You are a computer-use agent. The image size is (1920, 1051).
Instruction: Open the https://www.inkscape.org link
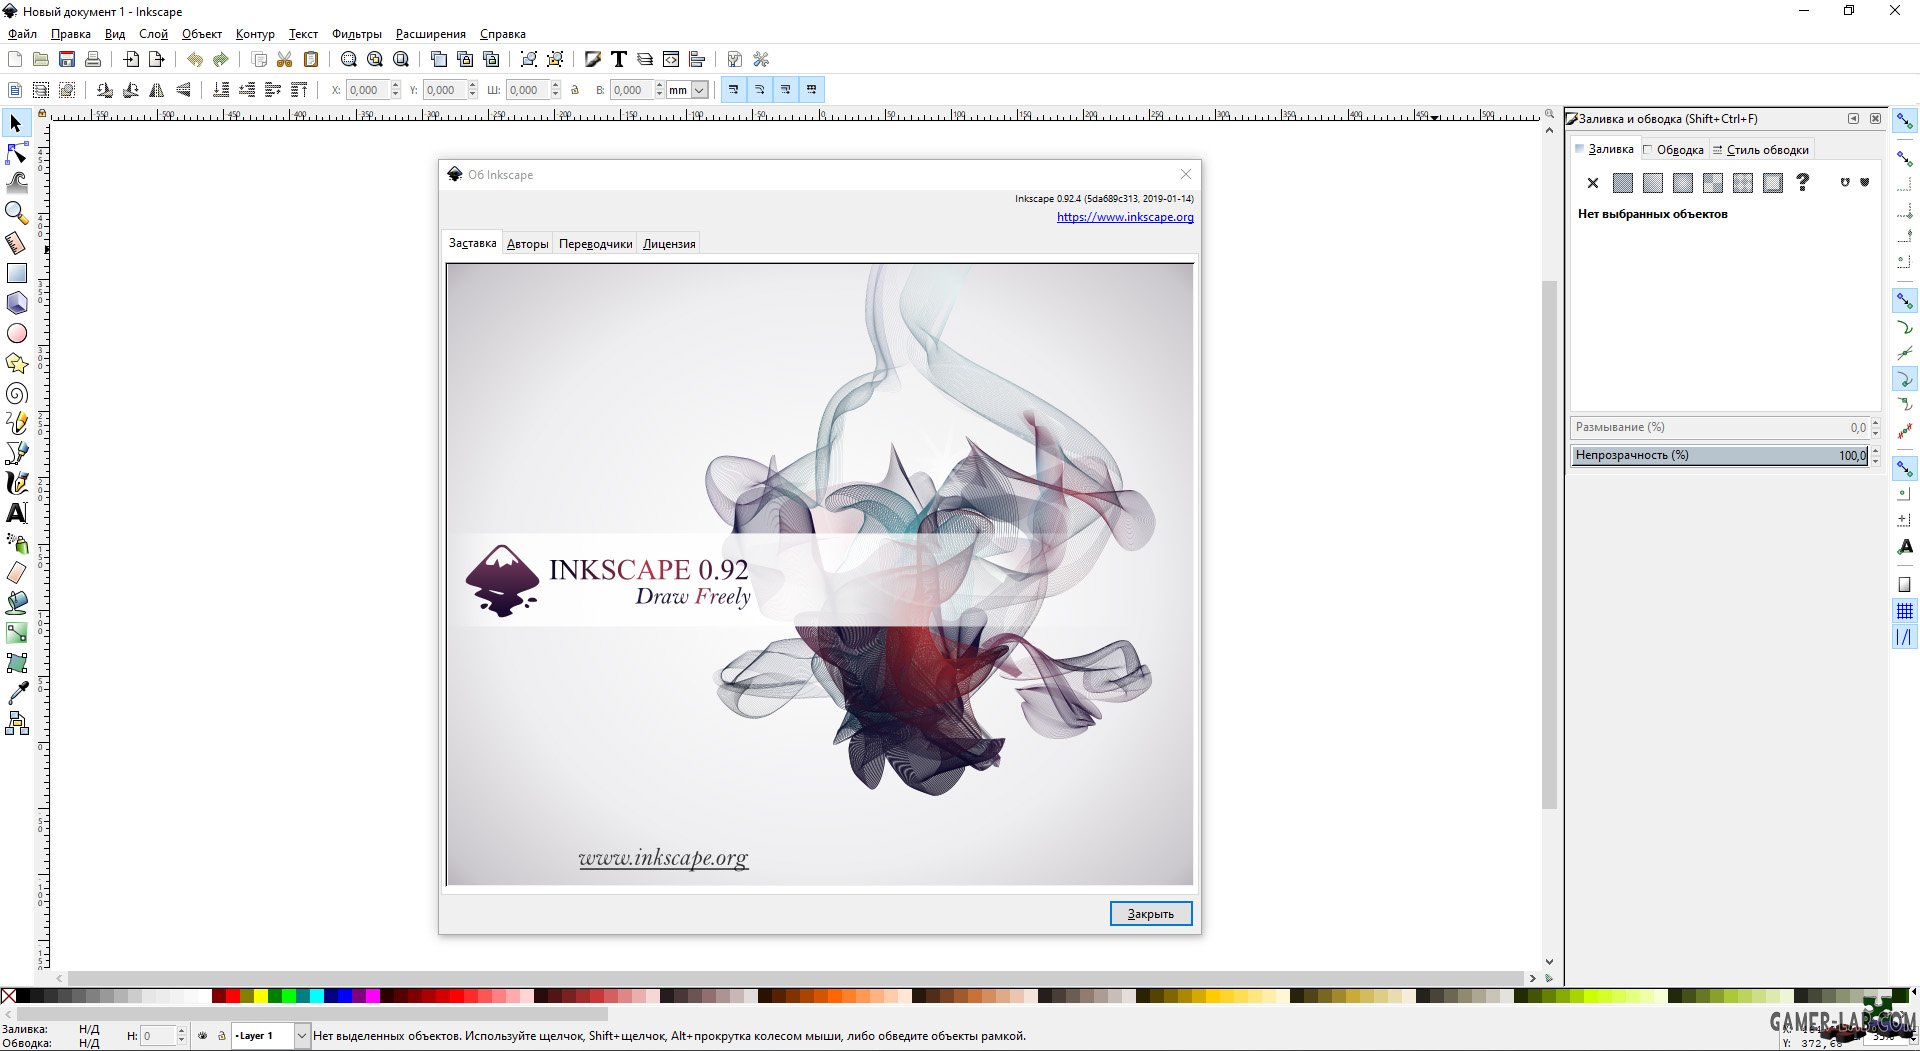click(x=1125, y=217)
